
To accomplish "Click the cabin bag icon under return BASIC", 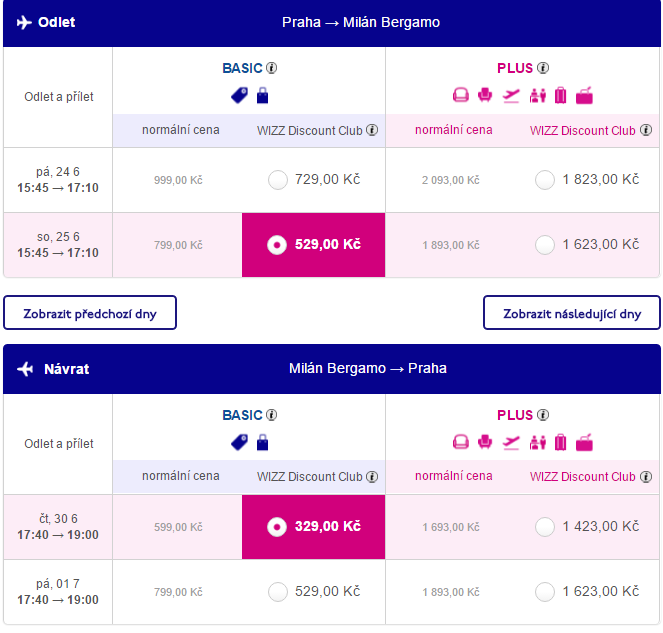I will pyautogui.click(x=262, y=442).
